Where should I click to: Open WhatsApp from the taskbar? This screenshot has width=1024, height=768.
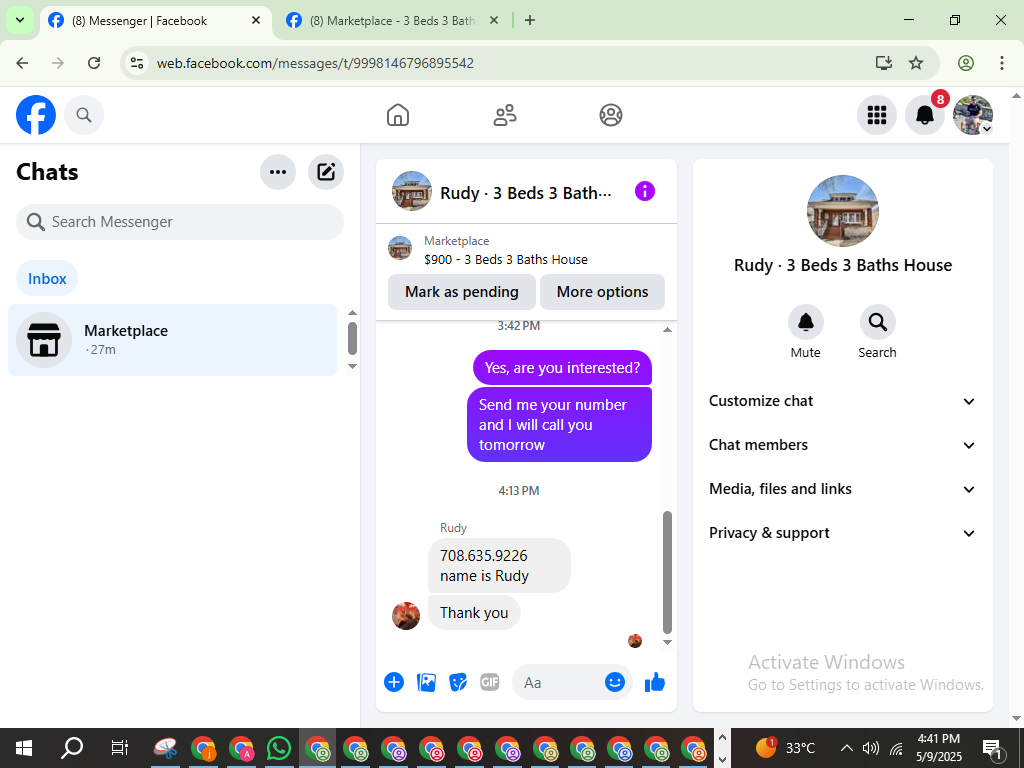tap(279, 748)
